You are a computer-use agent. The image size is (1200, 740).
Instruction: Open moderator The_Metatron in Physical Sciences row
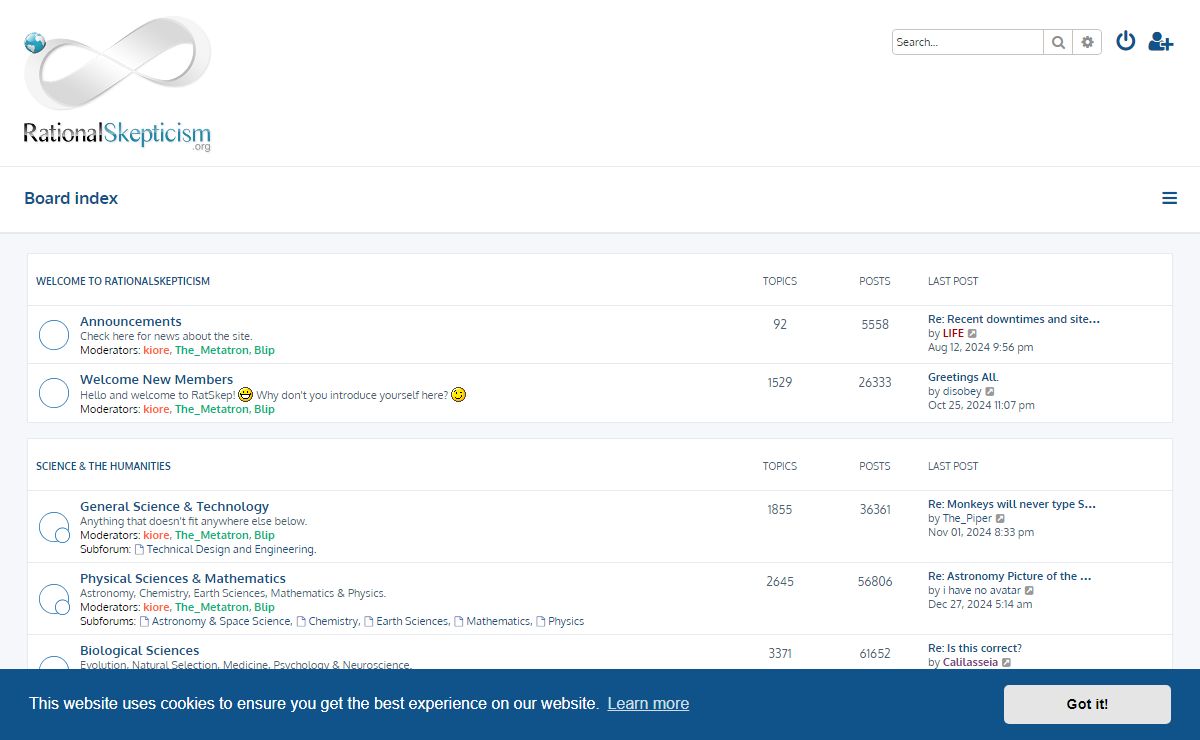(x=211, y=608)
